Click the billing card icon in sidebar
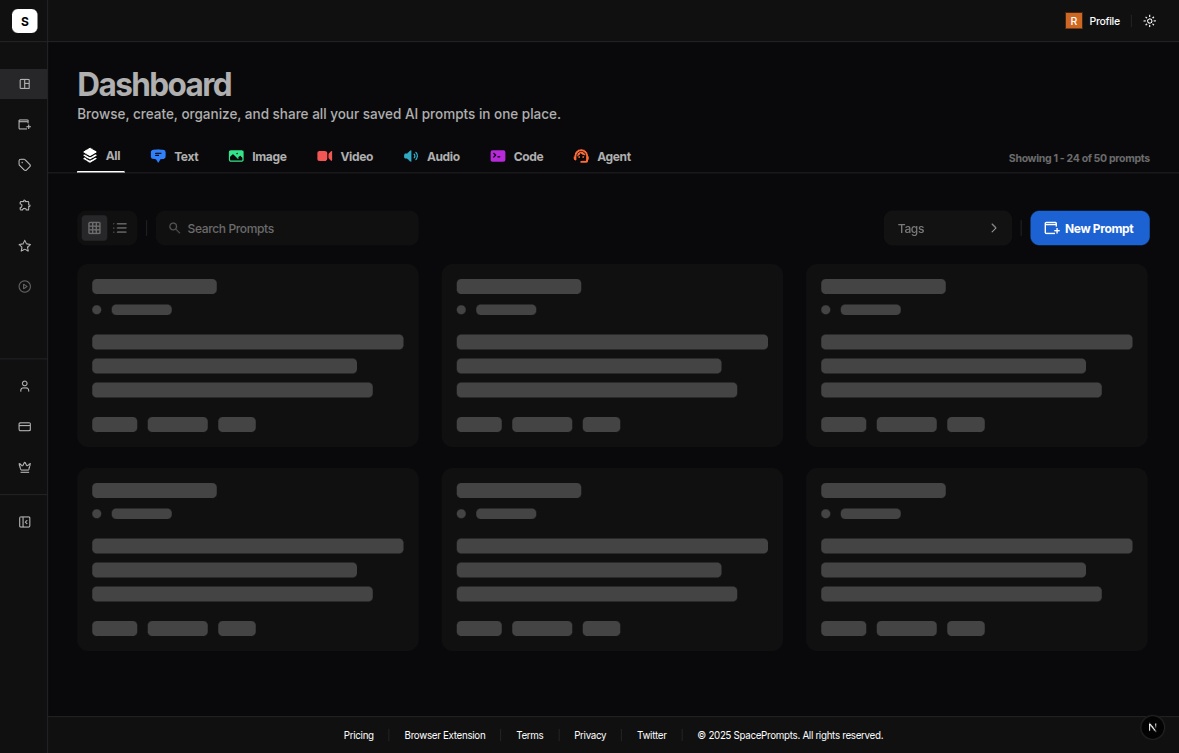The image size is (1179, 753). point(24,426)
